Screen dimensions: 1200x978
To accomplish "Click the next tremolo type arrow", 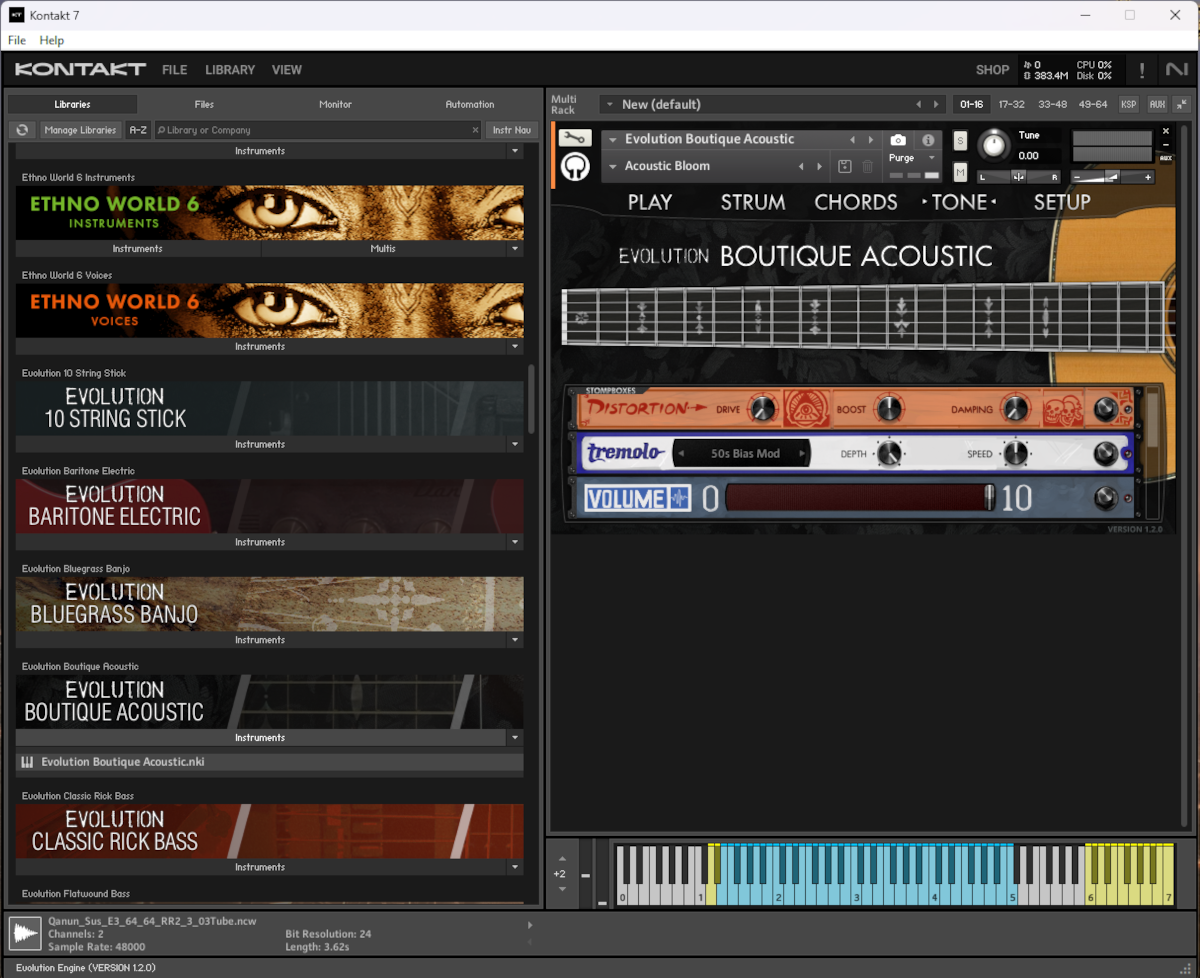I will coord(802,453).
